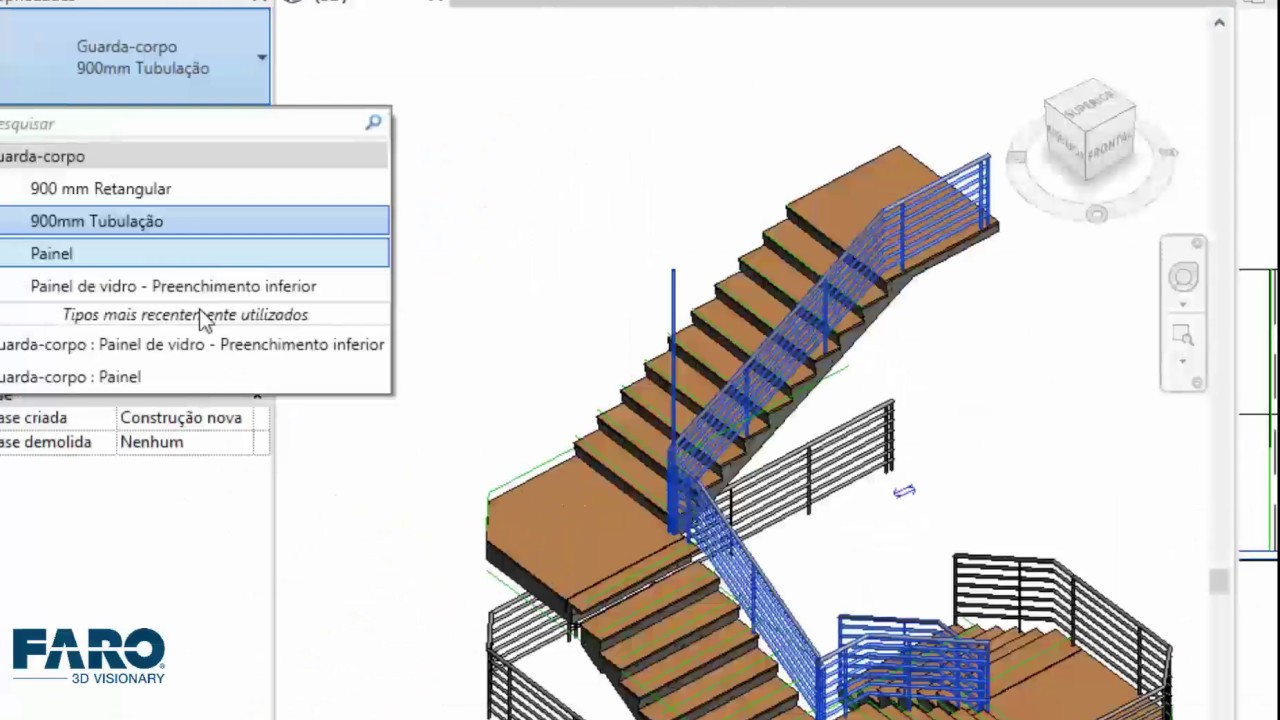Expand the type selector dropdown arrow
Viewport: 1280px width, 720px height.
(261, 58)
